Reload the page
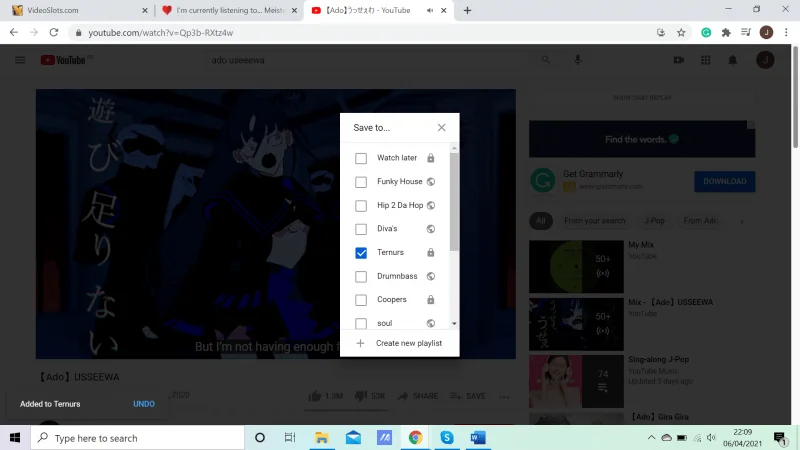The width and height of the screenshot is (800, 450). (x=54, y=32)
